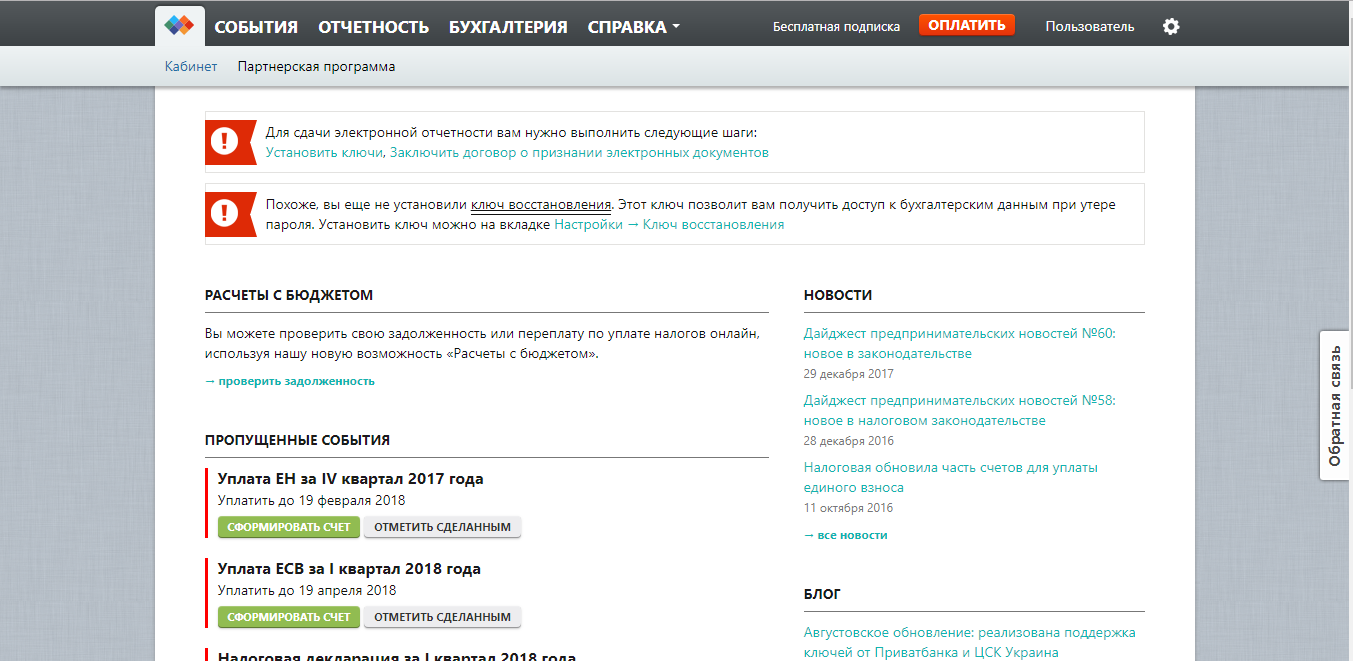Open Настройки → Ключ восстановления link
The image size is (1353, 661).
pos(669,225)
